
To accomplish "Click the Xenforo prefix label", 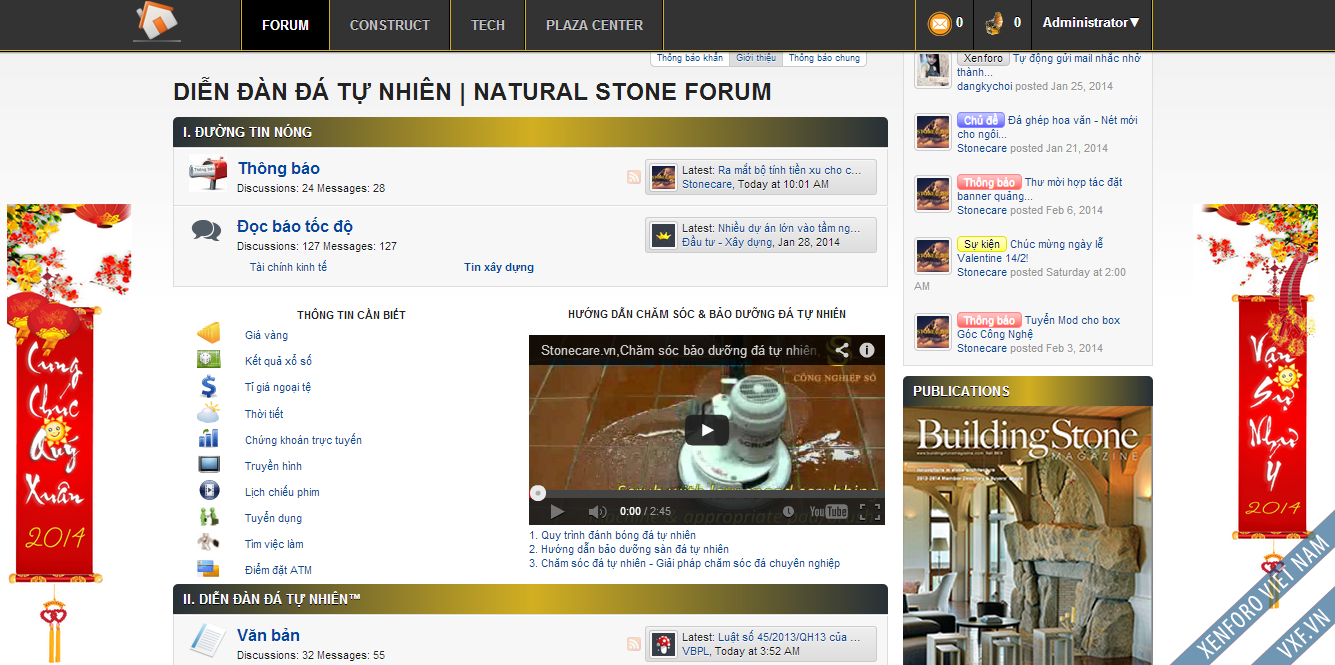I will 984,58.
